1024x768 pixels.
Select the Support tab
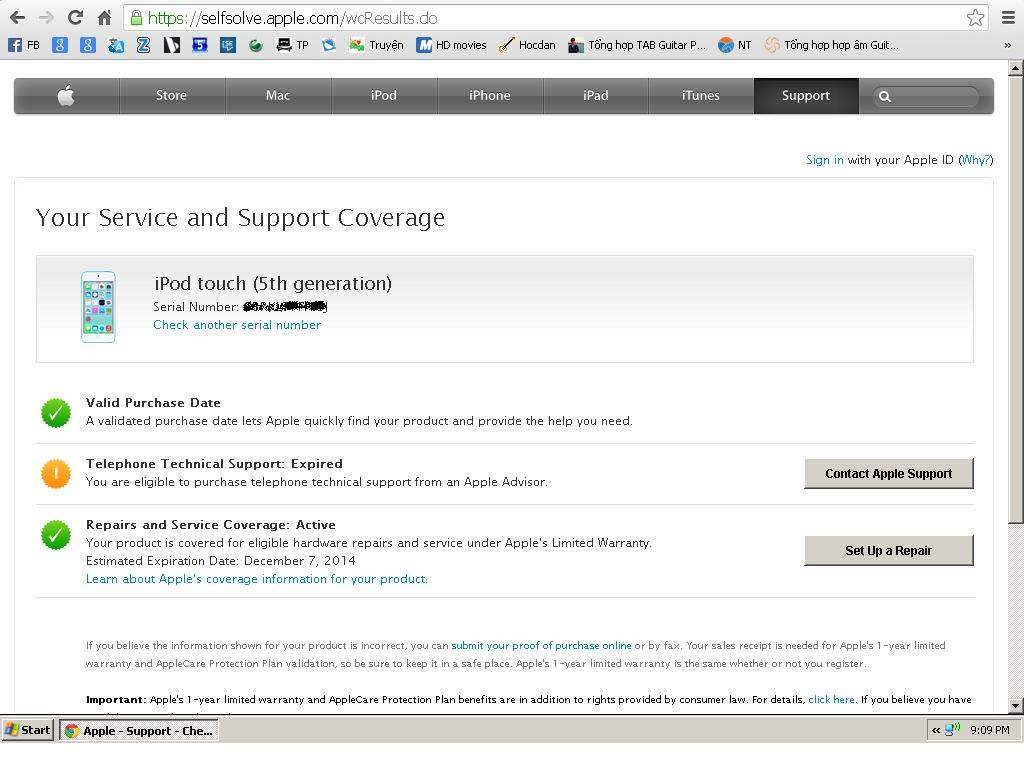[x=806, y=96]
